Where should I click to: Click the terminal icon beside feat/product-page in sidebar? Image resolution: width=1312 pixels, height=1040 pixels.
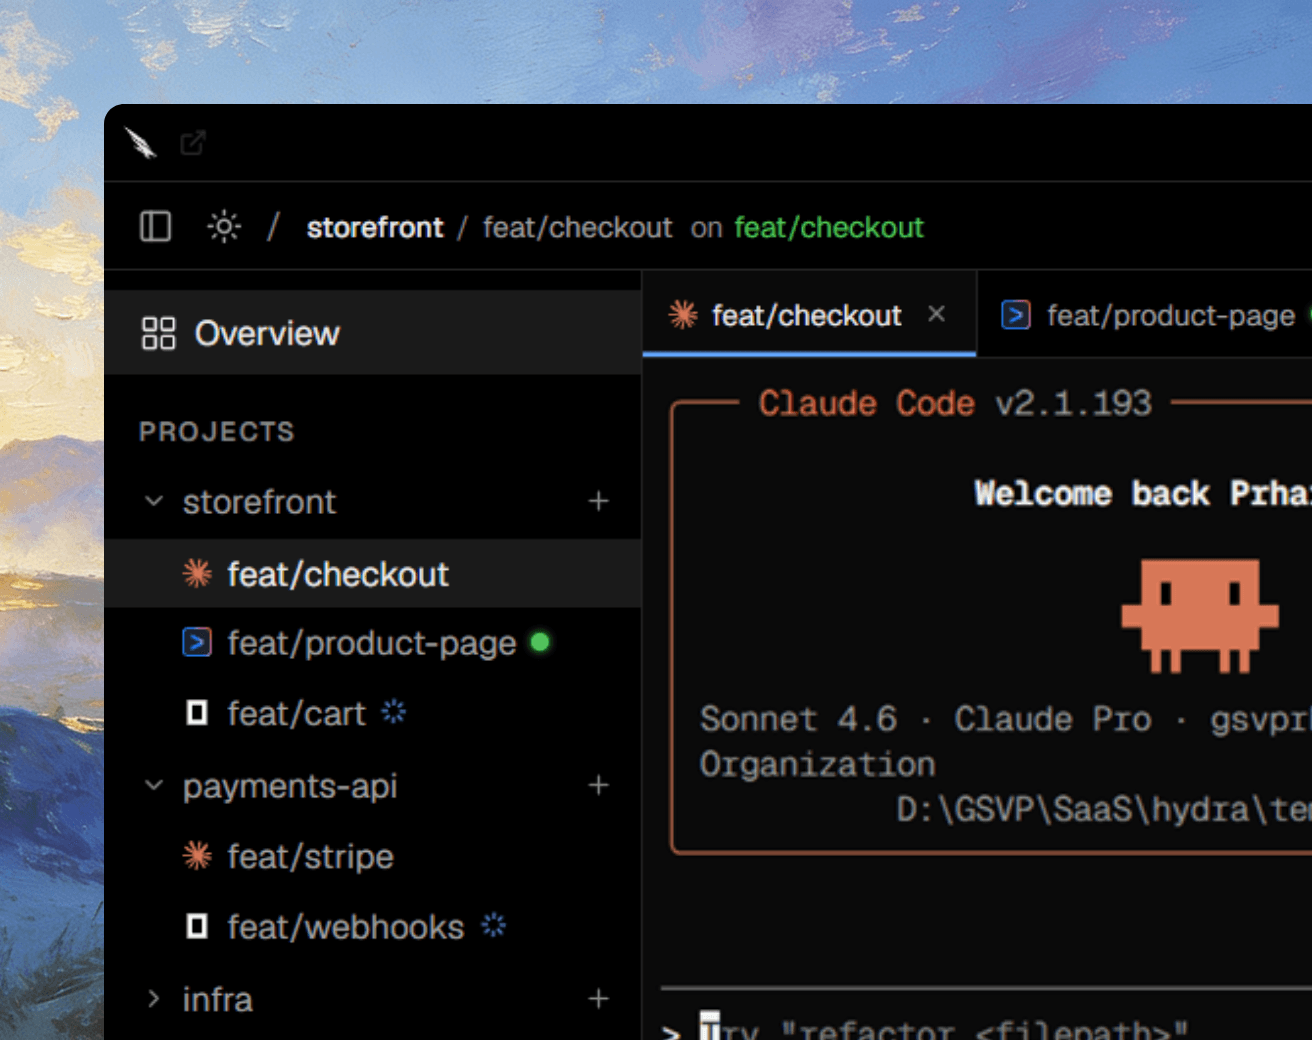tap(197, 642)
